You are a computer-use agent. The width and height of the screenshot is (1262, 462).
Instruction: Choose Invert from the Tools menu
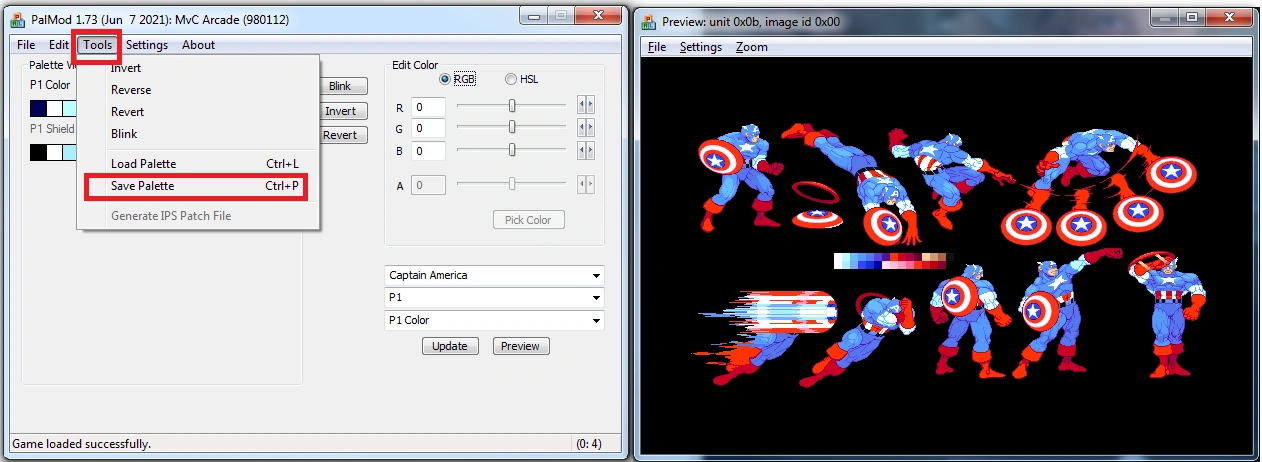pyautogui.click(x=198, y=68)
